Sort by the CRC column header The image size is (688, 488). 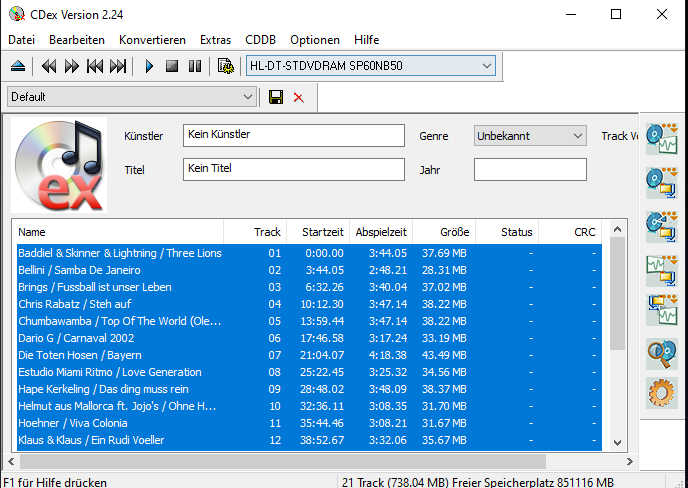click(570, 232)
